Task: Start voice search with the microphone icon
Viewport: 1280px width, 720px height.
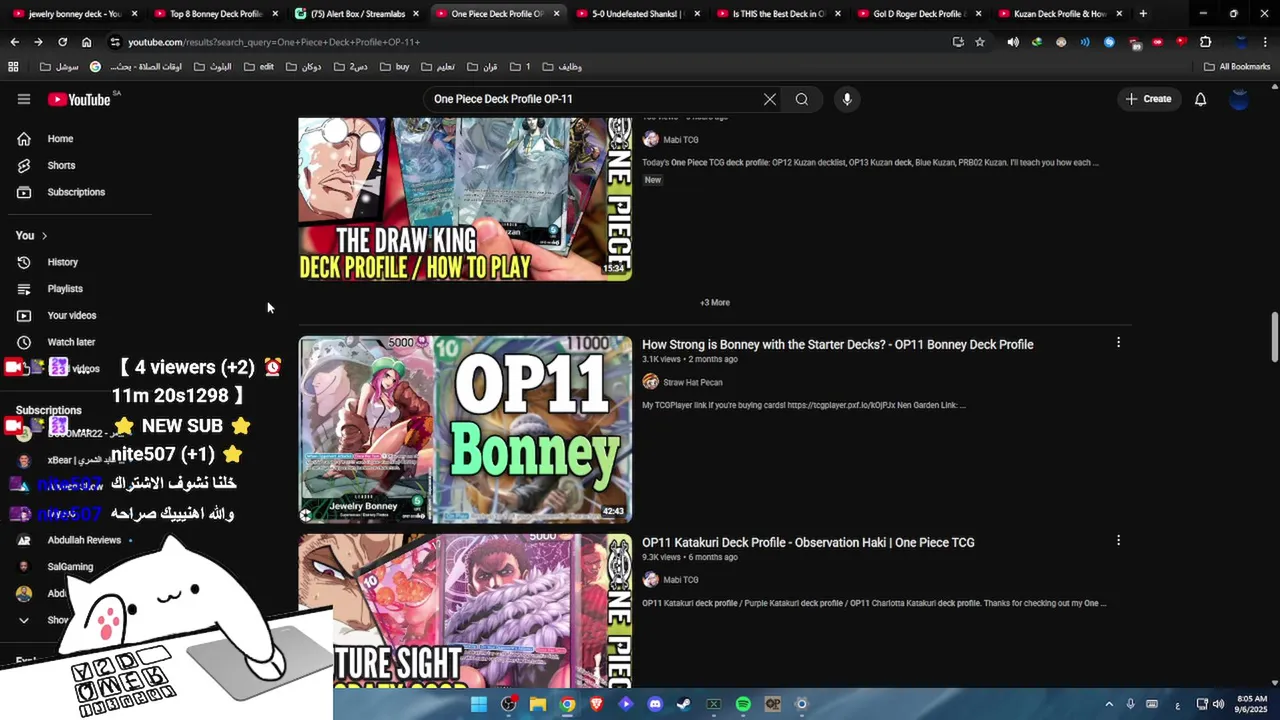Action: click(847, 99)
